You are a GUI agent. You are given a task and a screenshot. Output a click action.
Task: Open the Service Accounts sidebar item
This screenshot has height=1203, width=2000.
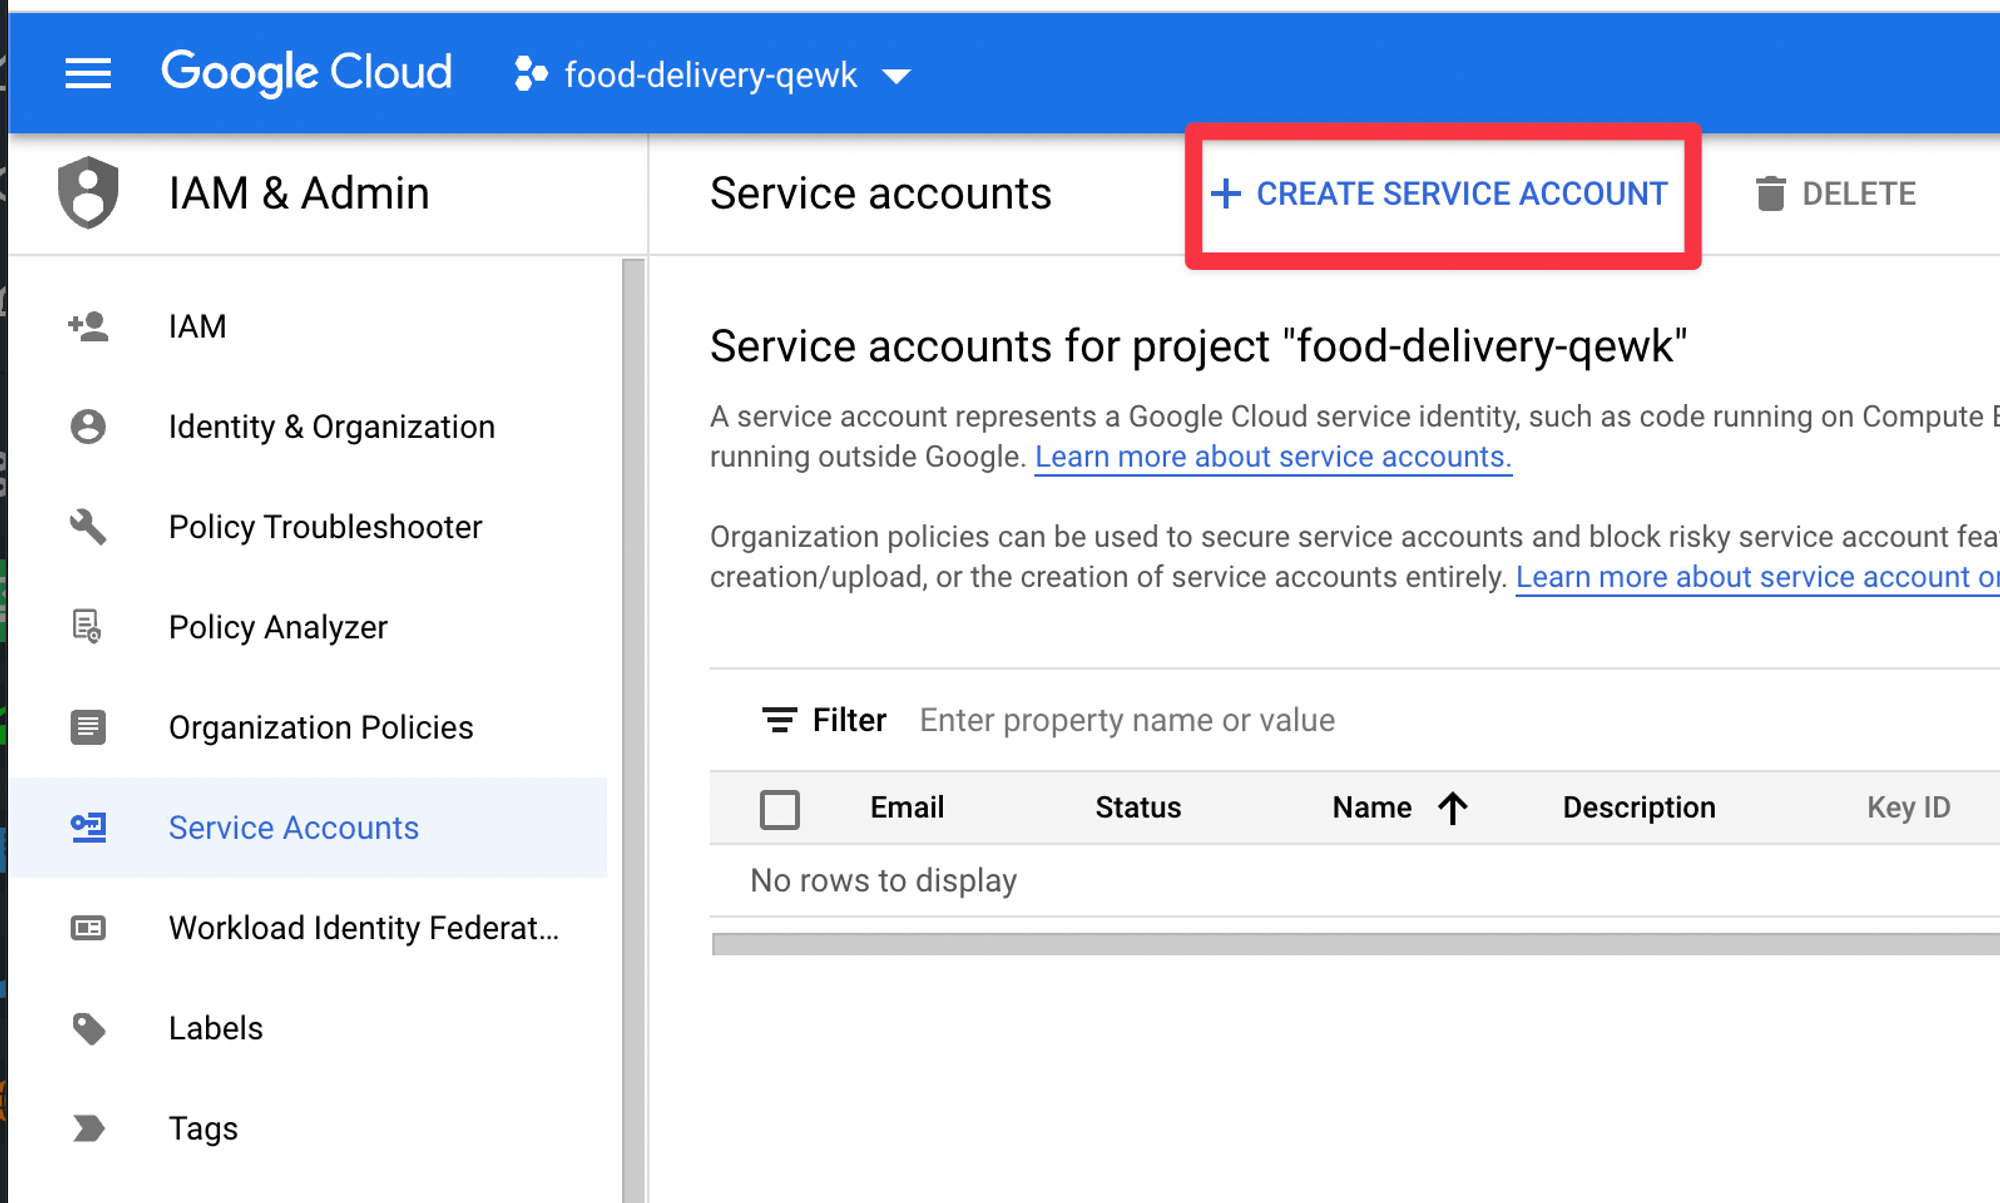[x=293, y=828]
